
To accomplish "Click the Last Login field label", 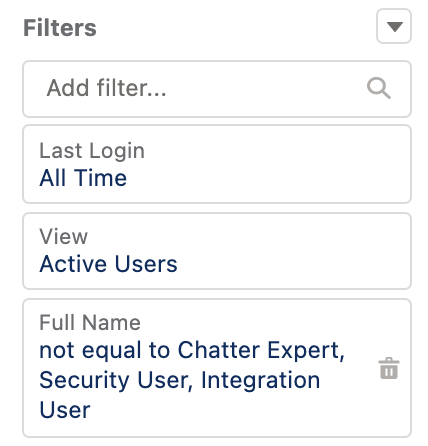I will pyautogui.click(x=92, y=151).
